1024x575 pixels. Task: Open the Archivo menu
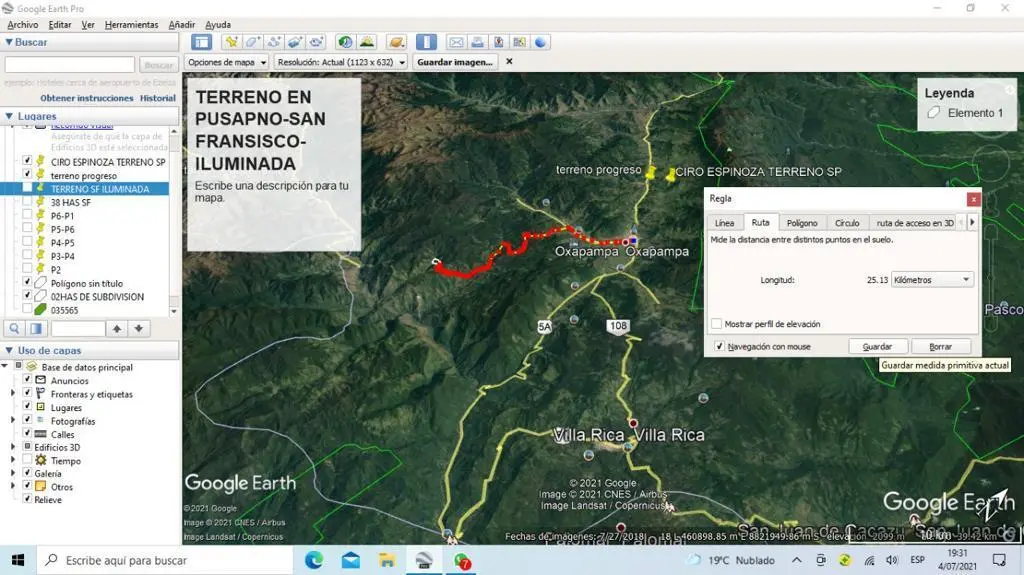(x=22, y=25)
